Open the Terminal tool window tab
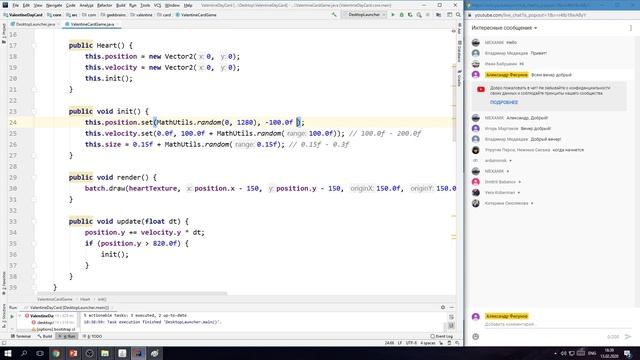 point(21,336)
